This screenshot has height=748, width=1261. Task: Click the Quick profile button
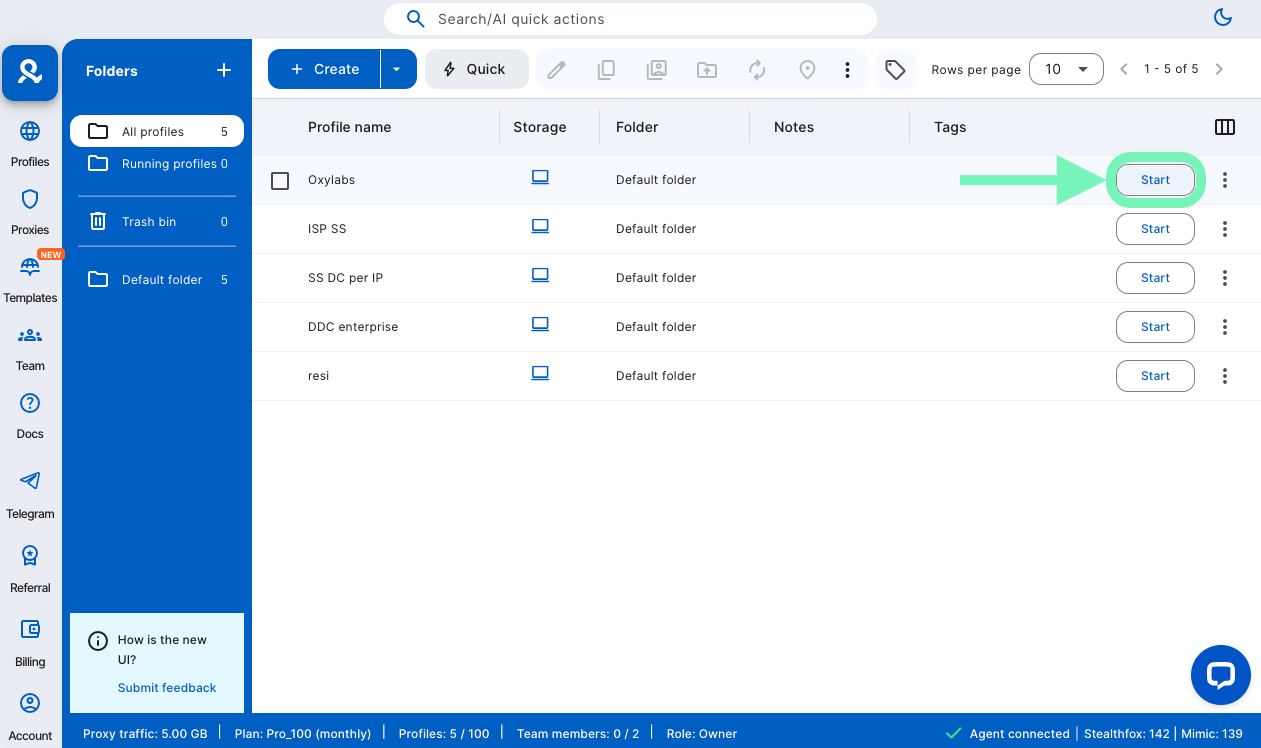[476, 69]
